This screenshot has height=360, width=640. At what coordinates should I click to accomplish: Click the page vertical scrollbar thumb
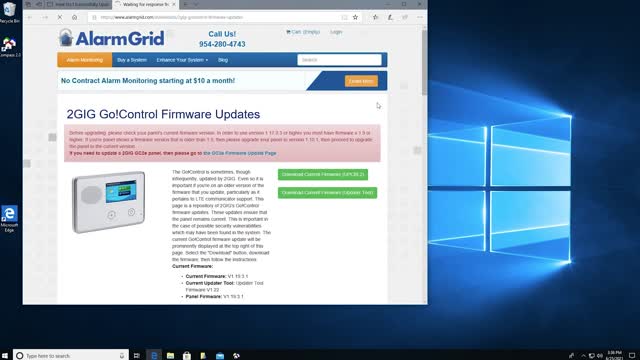point(424,62)
